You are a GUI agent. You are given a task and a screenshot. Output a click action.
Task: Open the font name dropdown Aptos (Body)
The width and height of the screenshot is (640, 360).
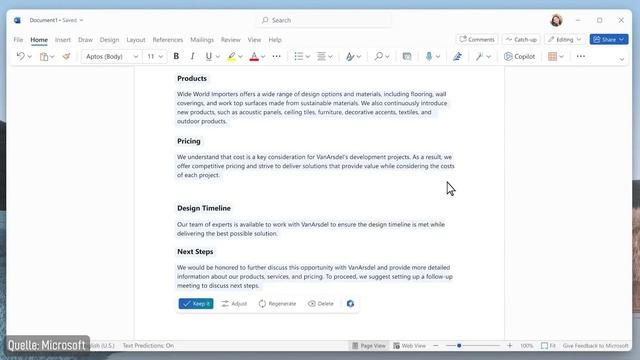(112, 56)
